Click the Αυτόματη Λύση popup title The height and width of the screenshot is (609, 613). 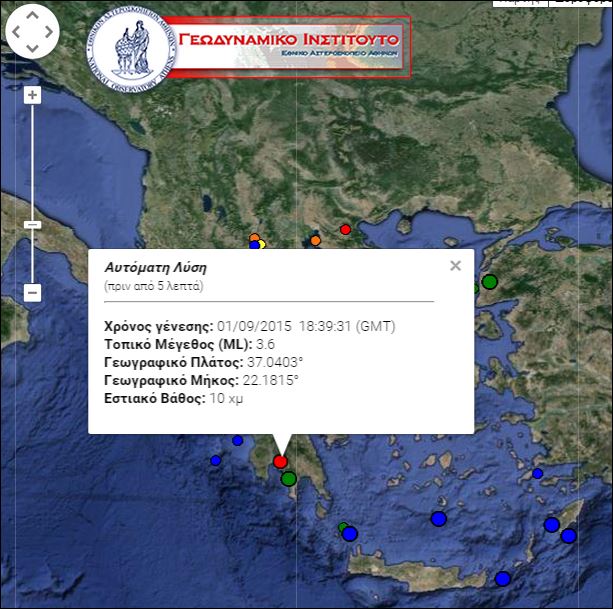tap(156, 267)
